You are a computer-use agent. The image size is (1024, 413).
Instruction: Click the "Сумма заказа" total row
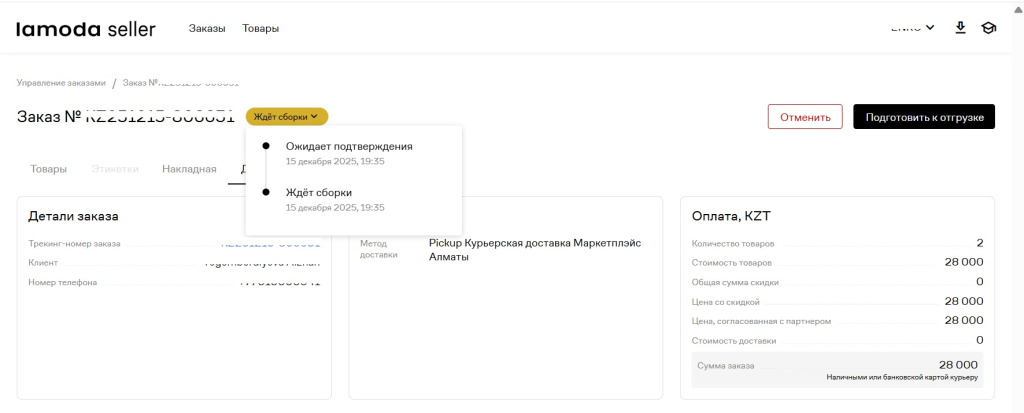[837, 366]
